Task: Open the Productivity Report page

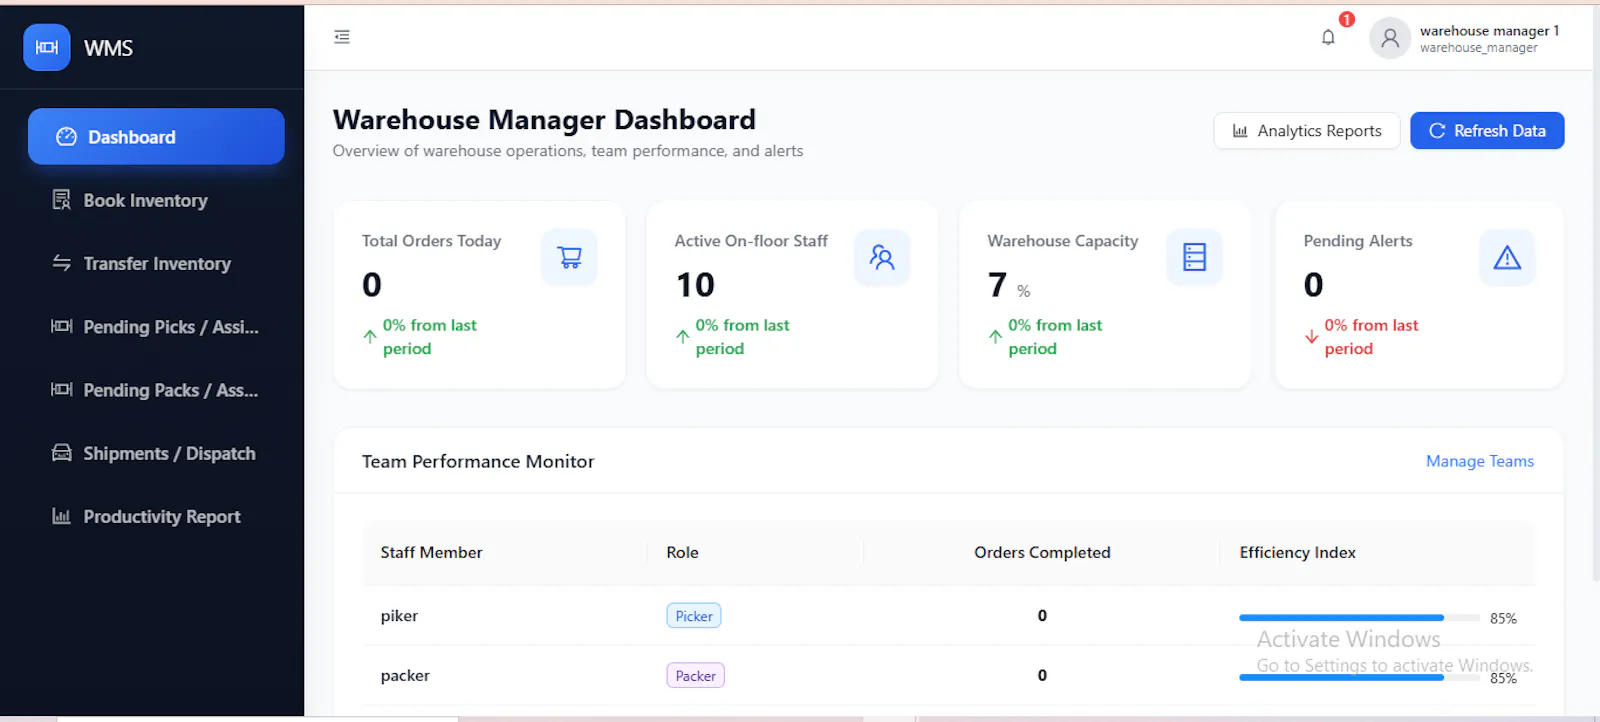Action: pyautogui.click(x=156, y=516)
